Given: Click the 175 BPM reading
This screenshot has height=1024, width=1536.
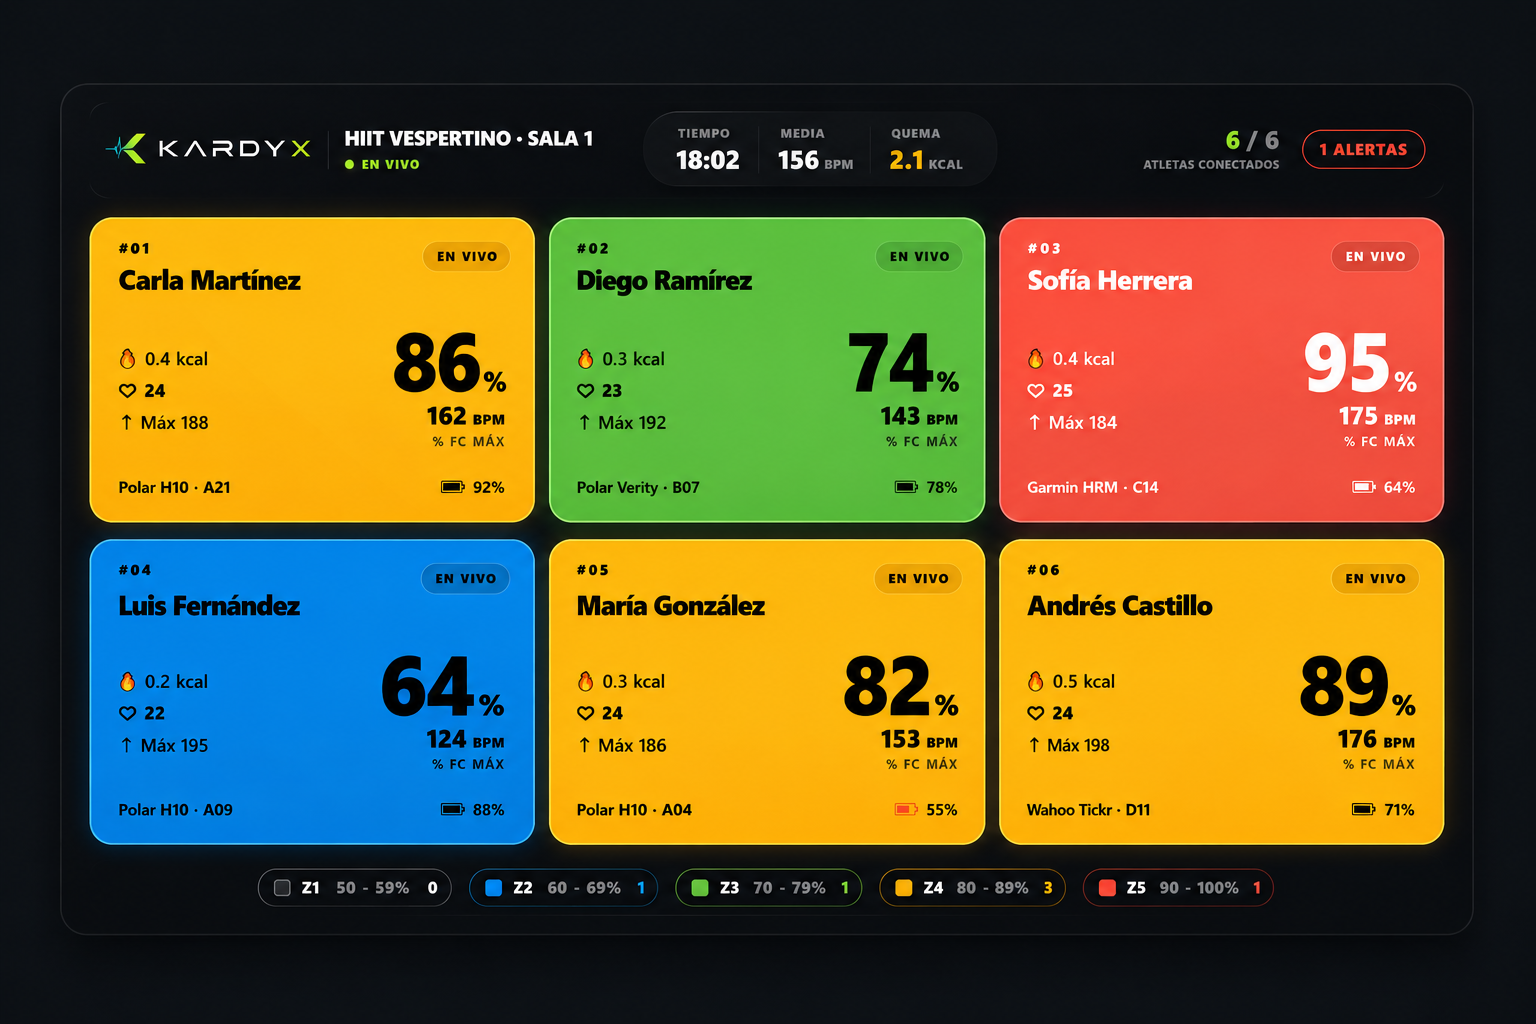Looking at the screenshot, I should (1377, 417).
